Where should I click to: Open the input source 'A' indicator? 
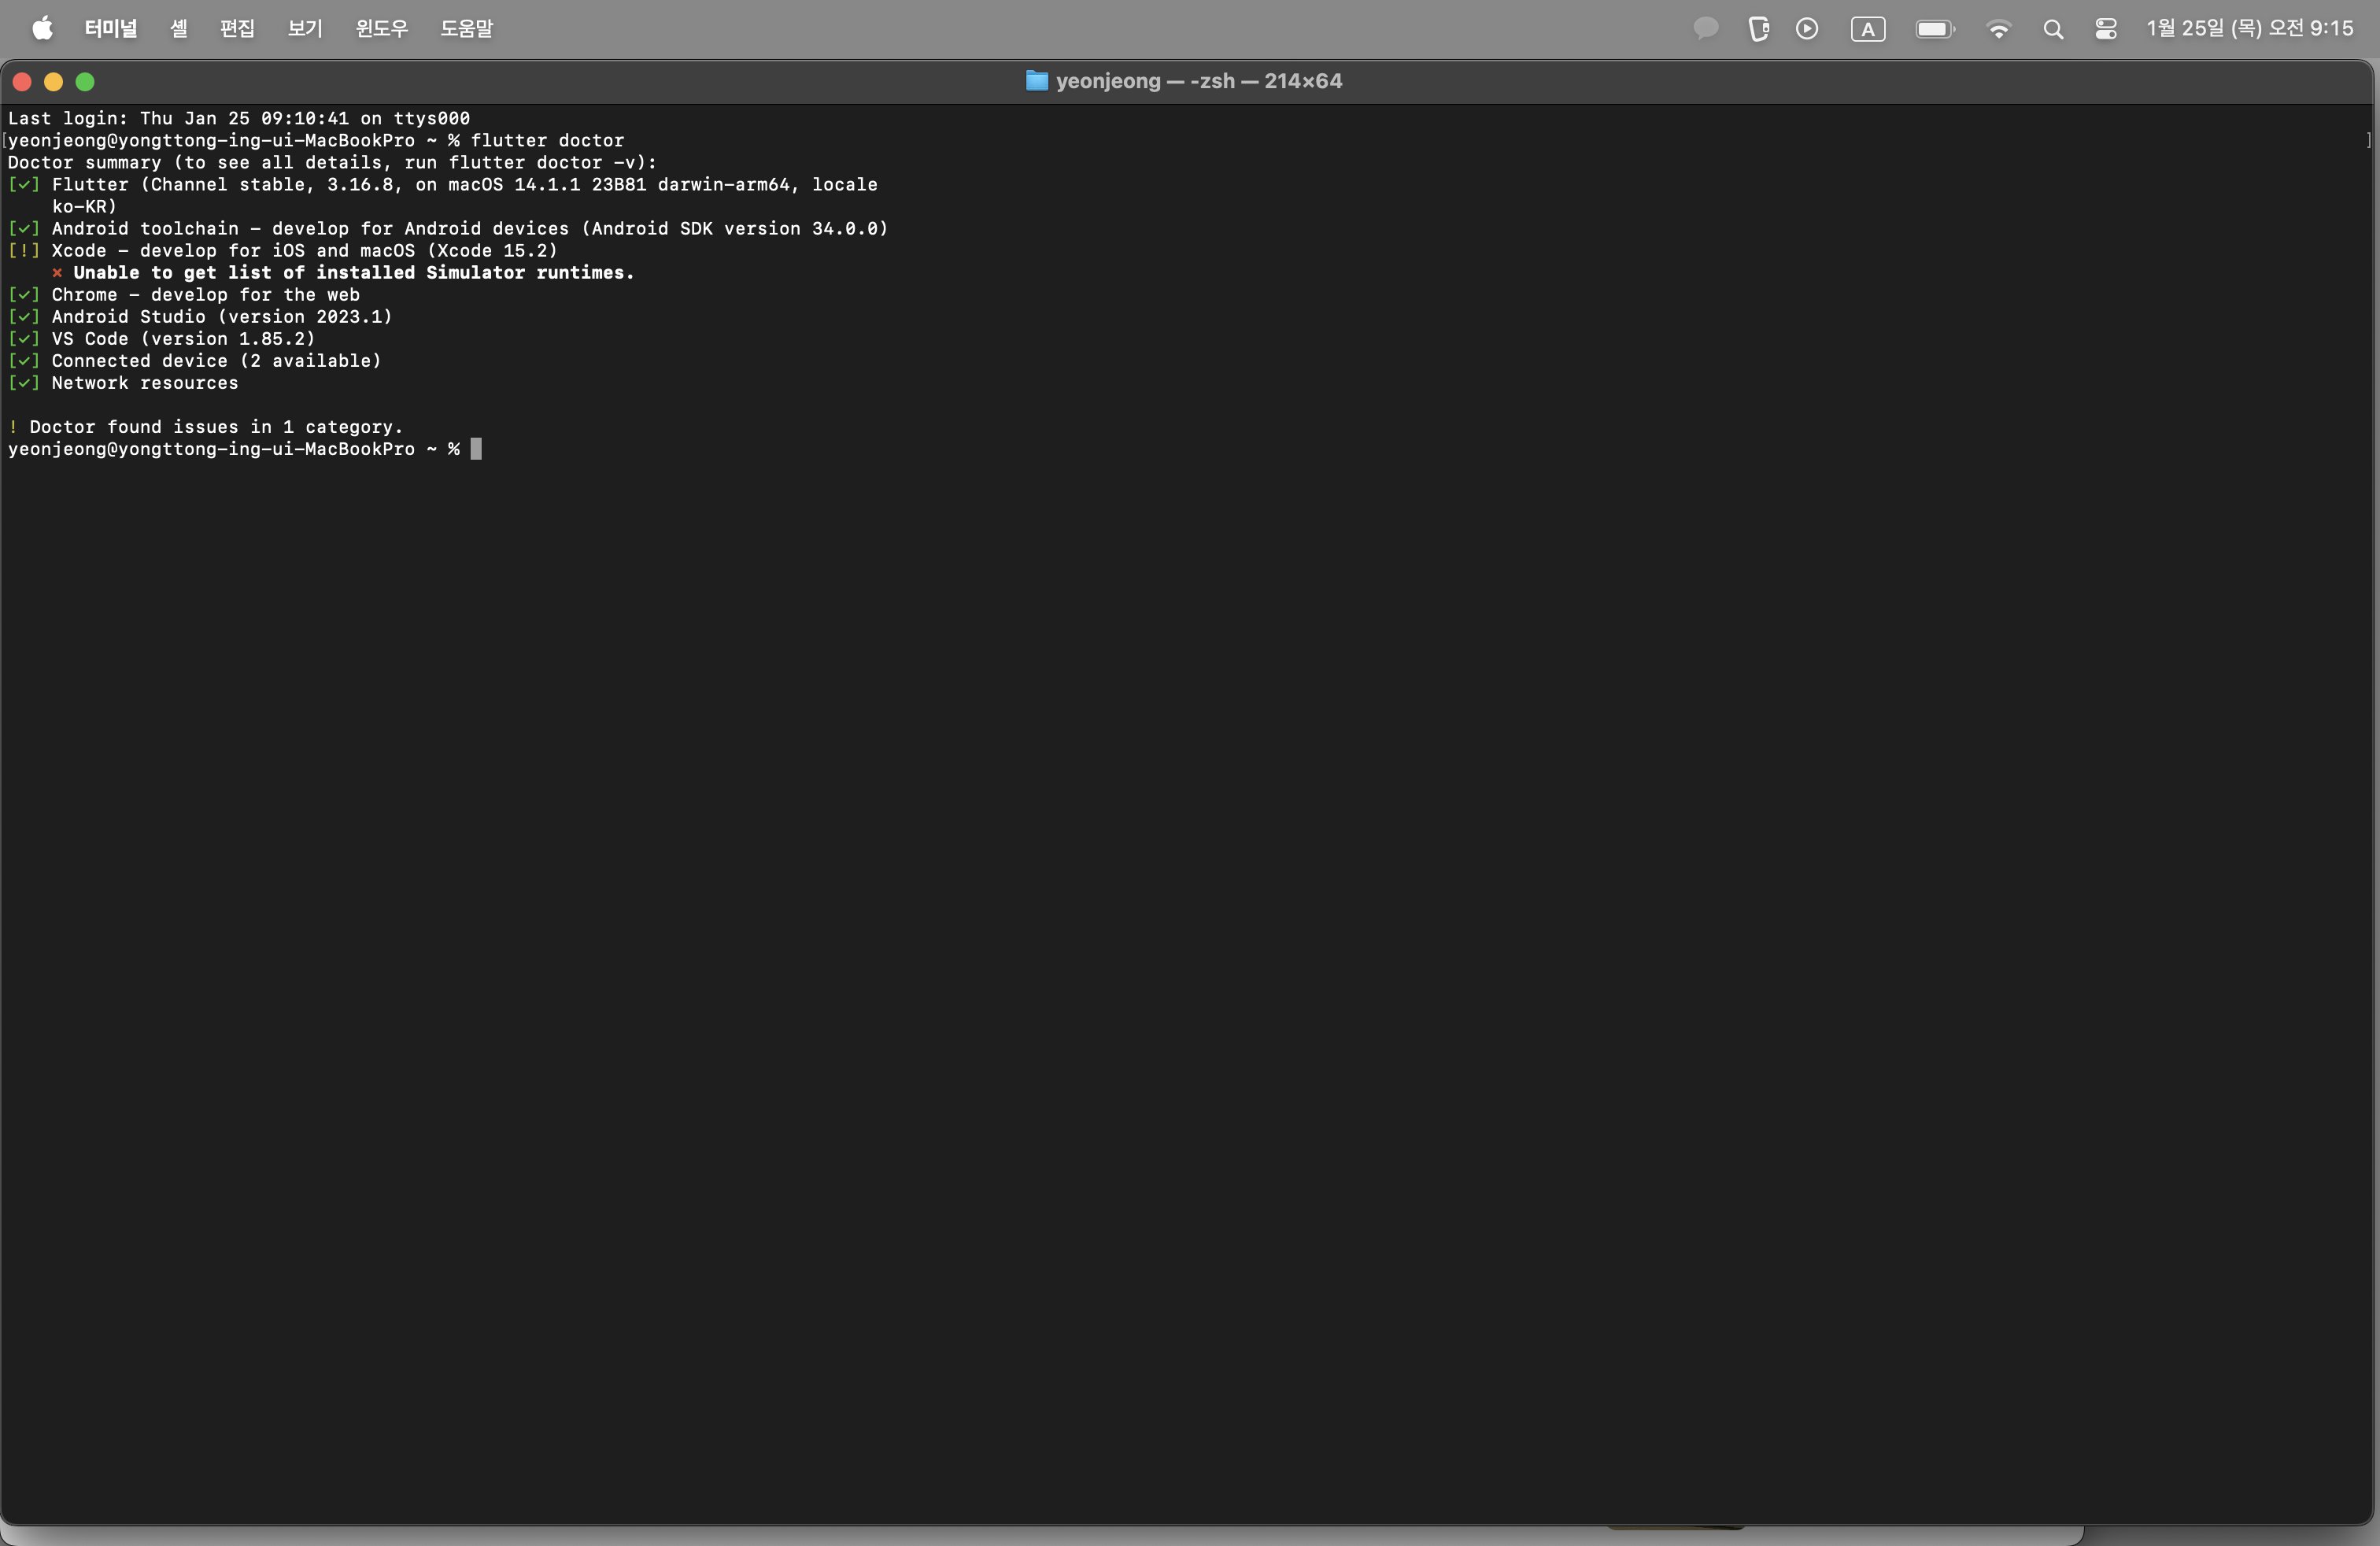1868,29
